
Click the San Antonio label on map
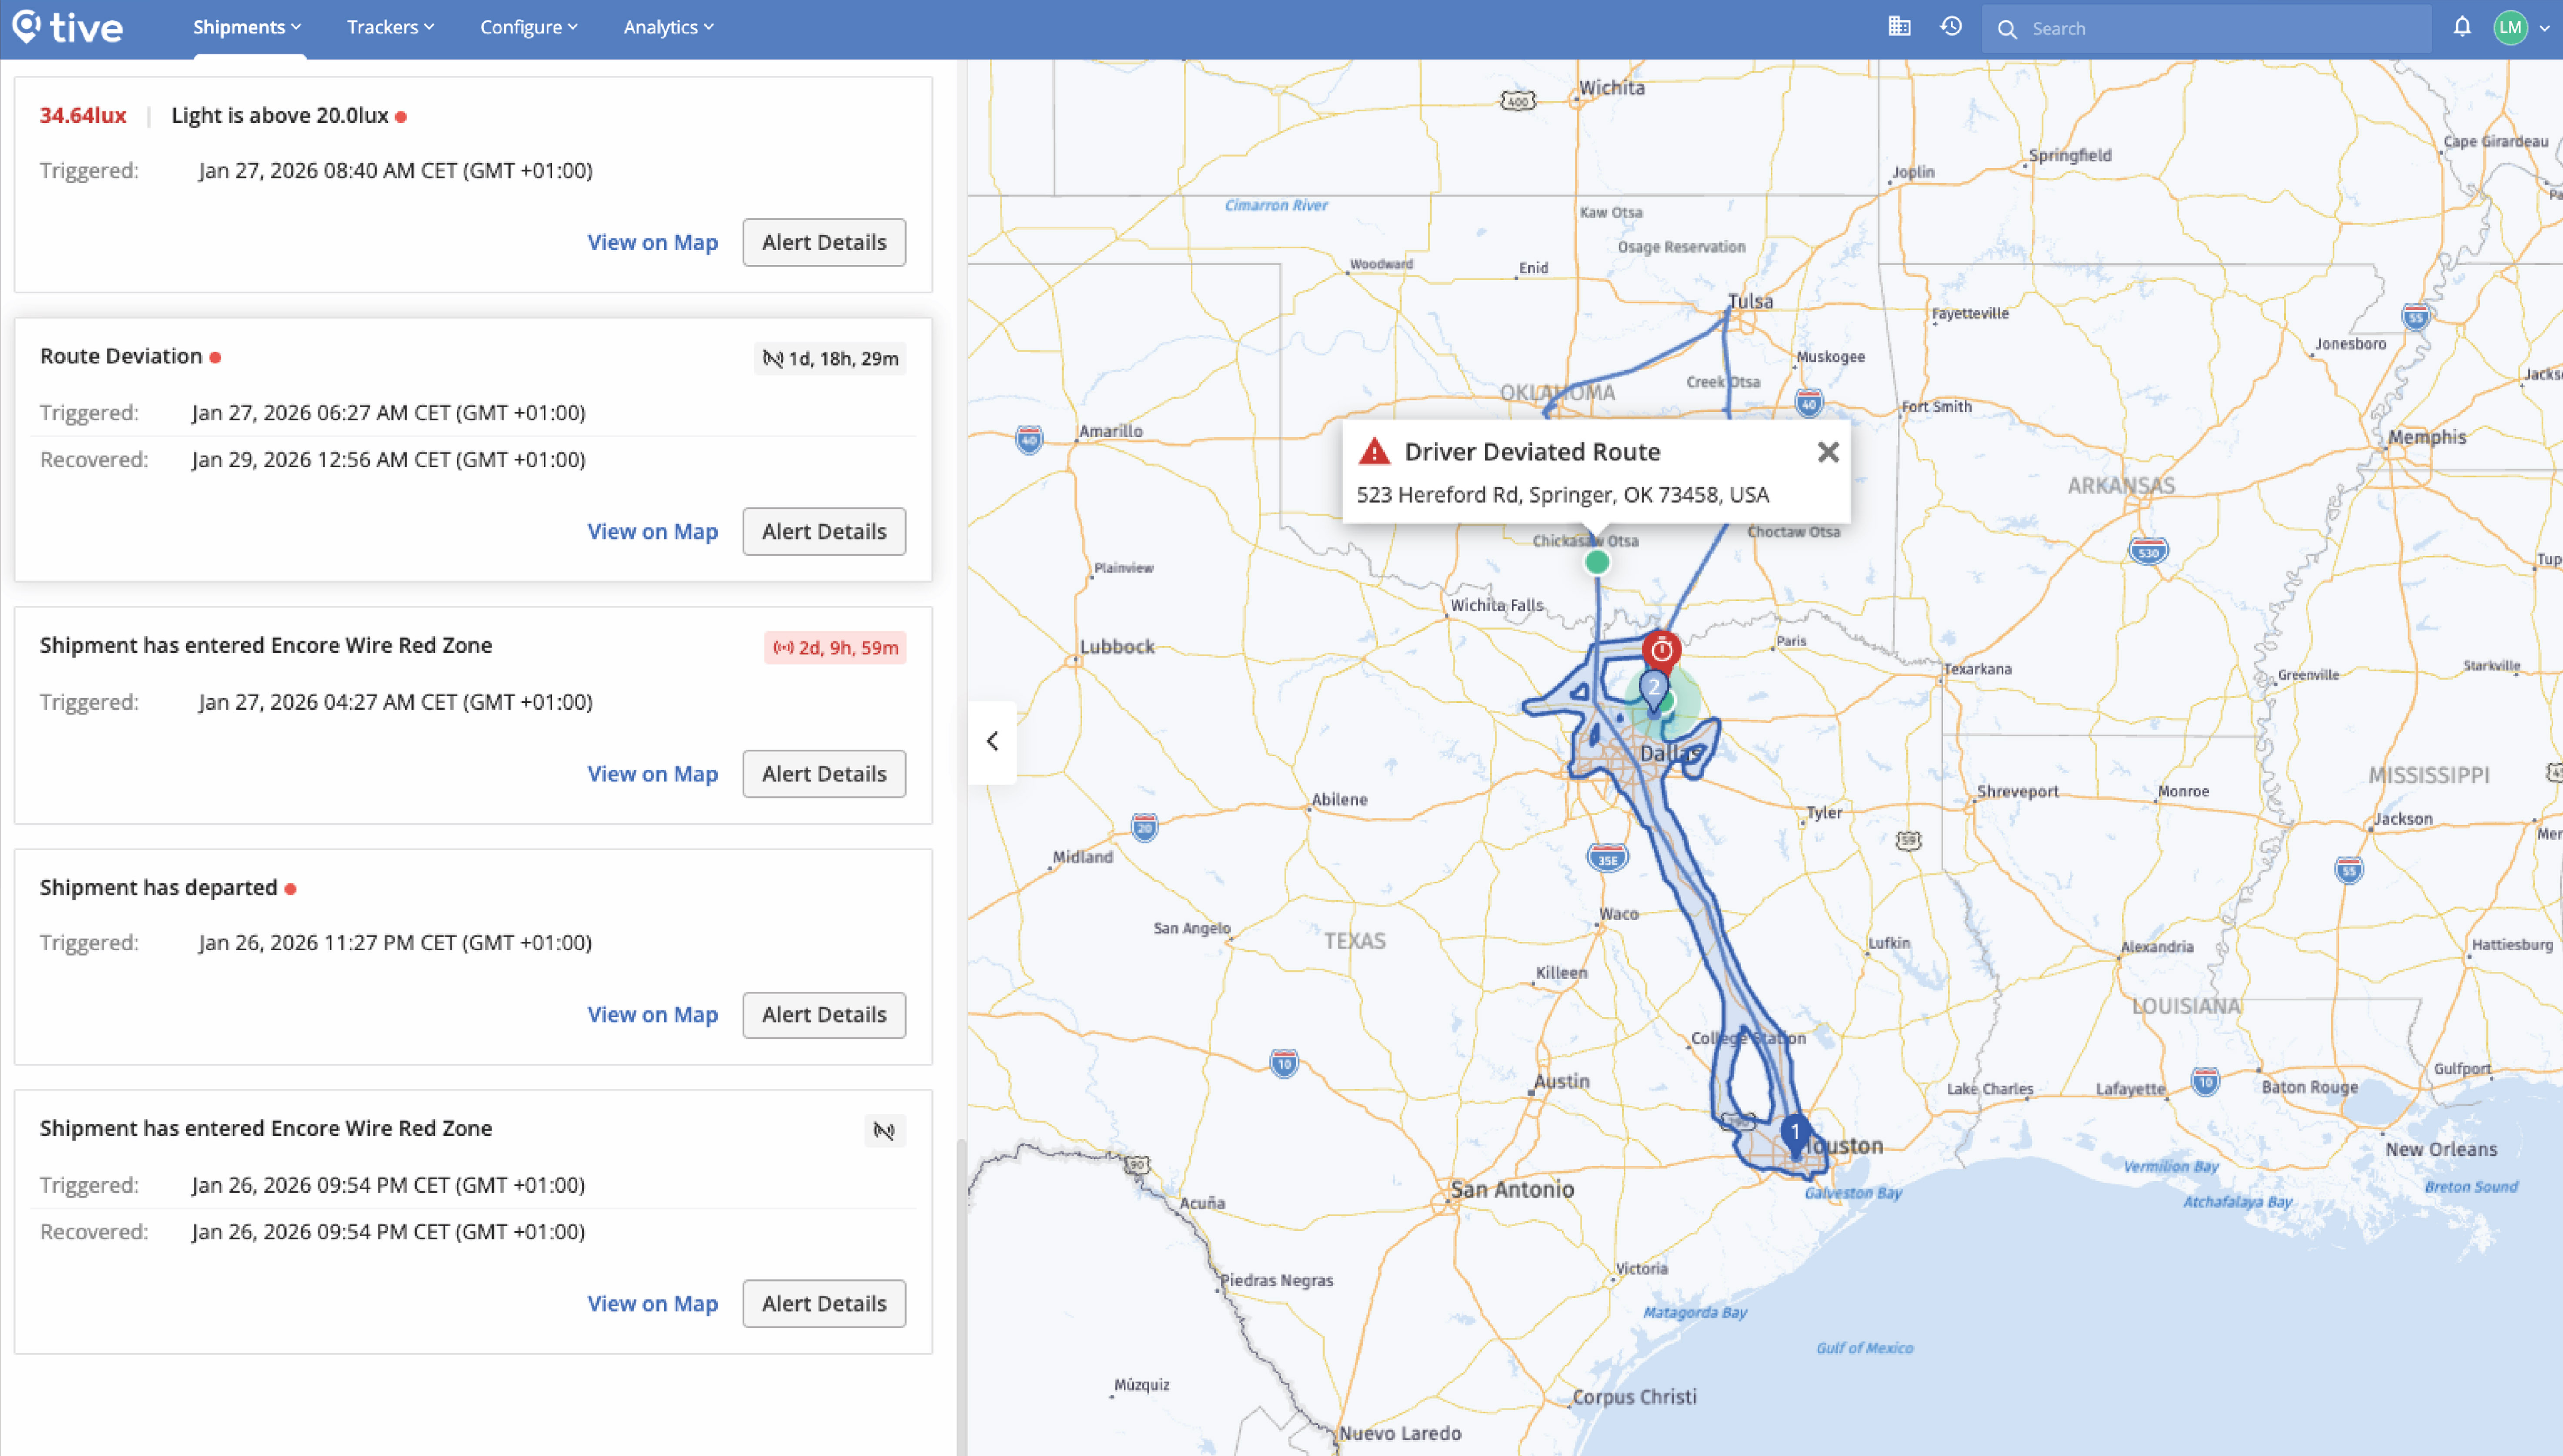click(x=1511, y=1189)
